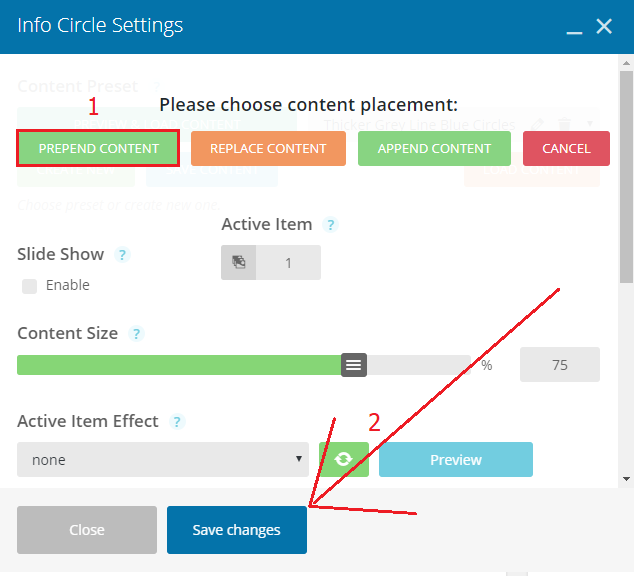Enable the Slide Show checkbox
634x576 pixels.
tap(30, 286)
